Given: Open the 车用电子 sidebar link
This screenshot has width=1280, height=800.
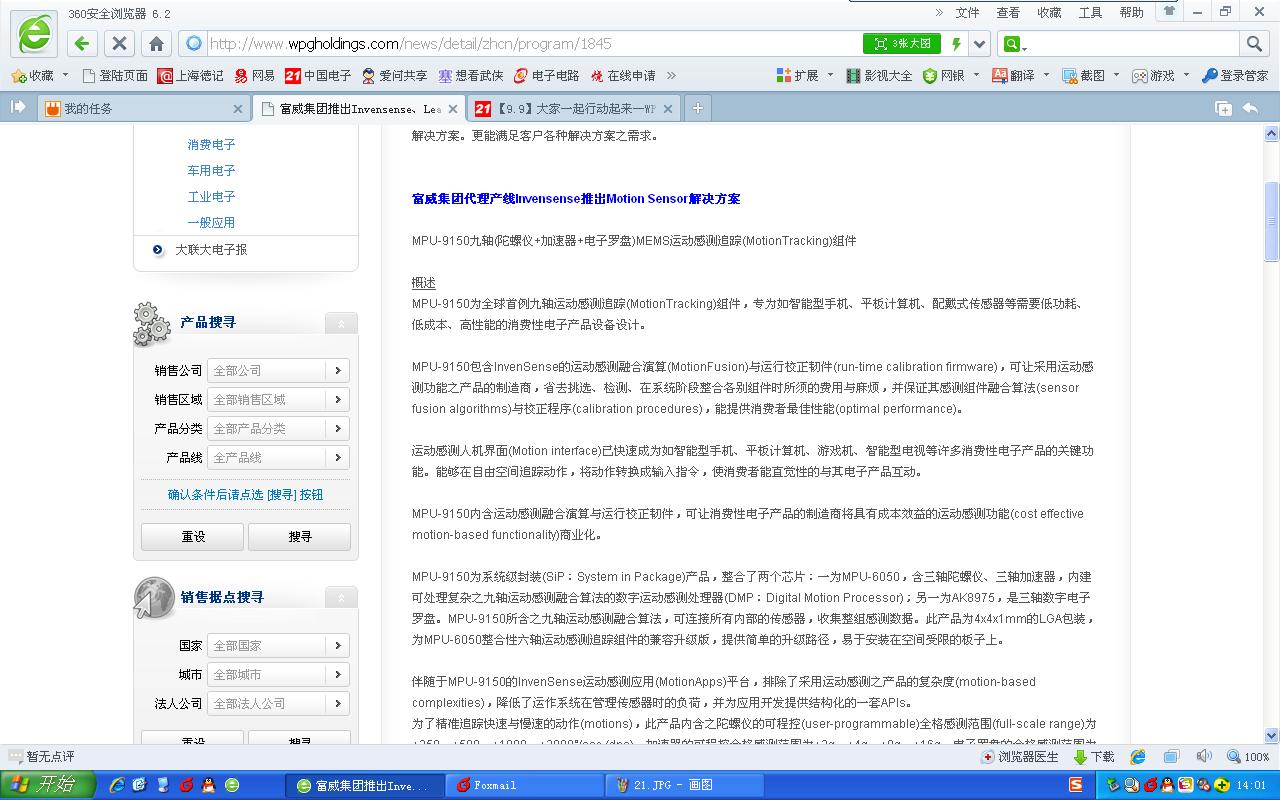Looking at the screenshot, I should point(211,170).
